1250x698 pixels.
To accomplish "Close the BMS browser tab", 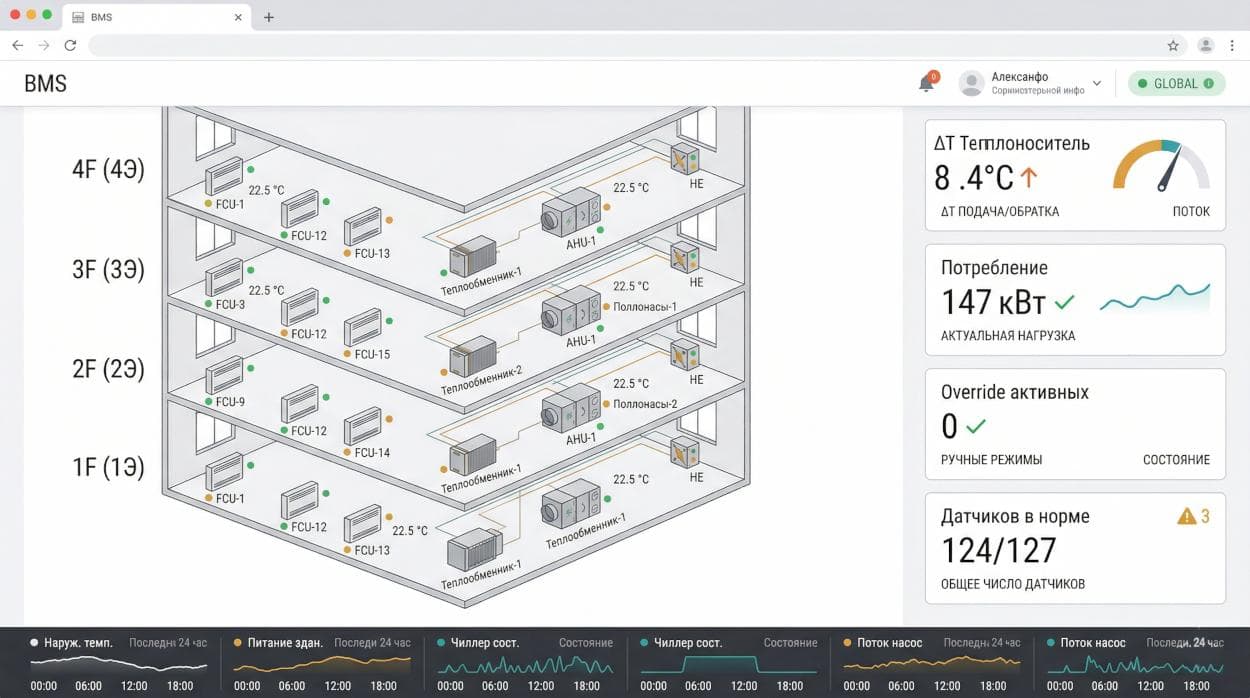I will (239, 17).
